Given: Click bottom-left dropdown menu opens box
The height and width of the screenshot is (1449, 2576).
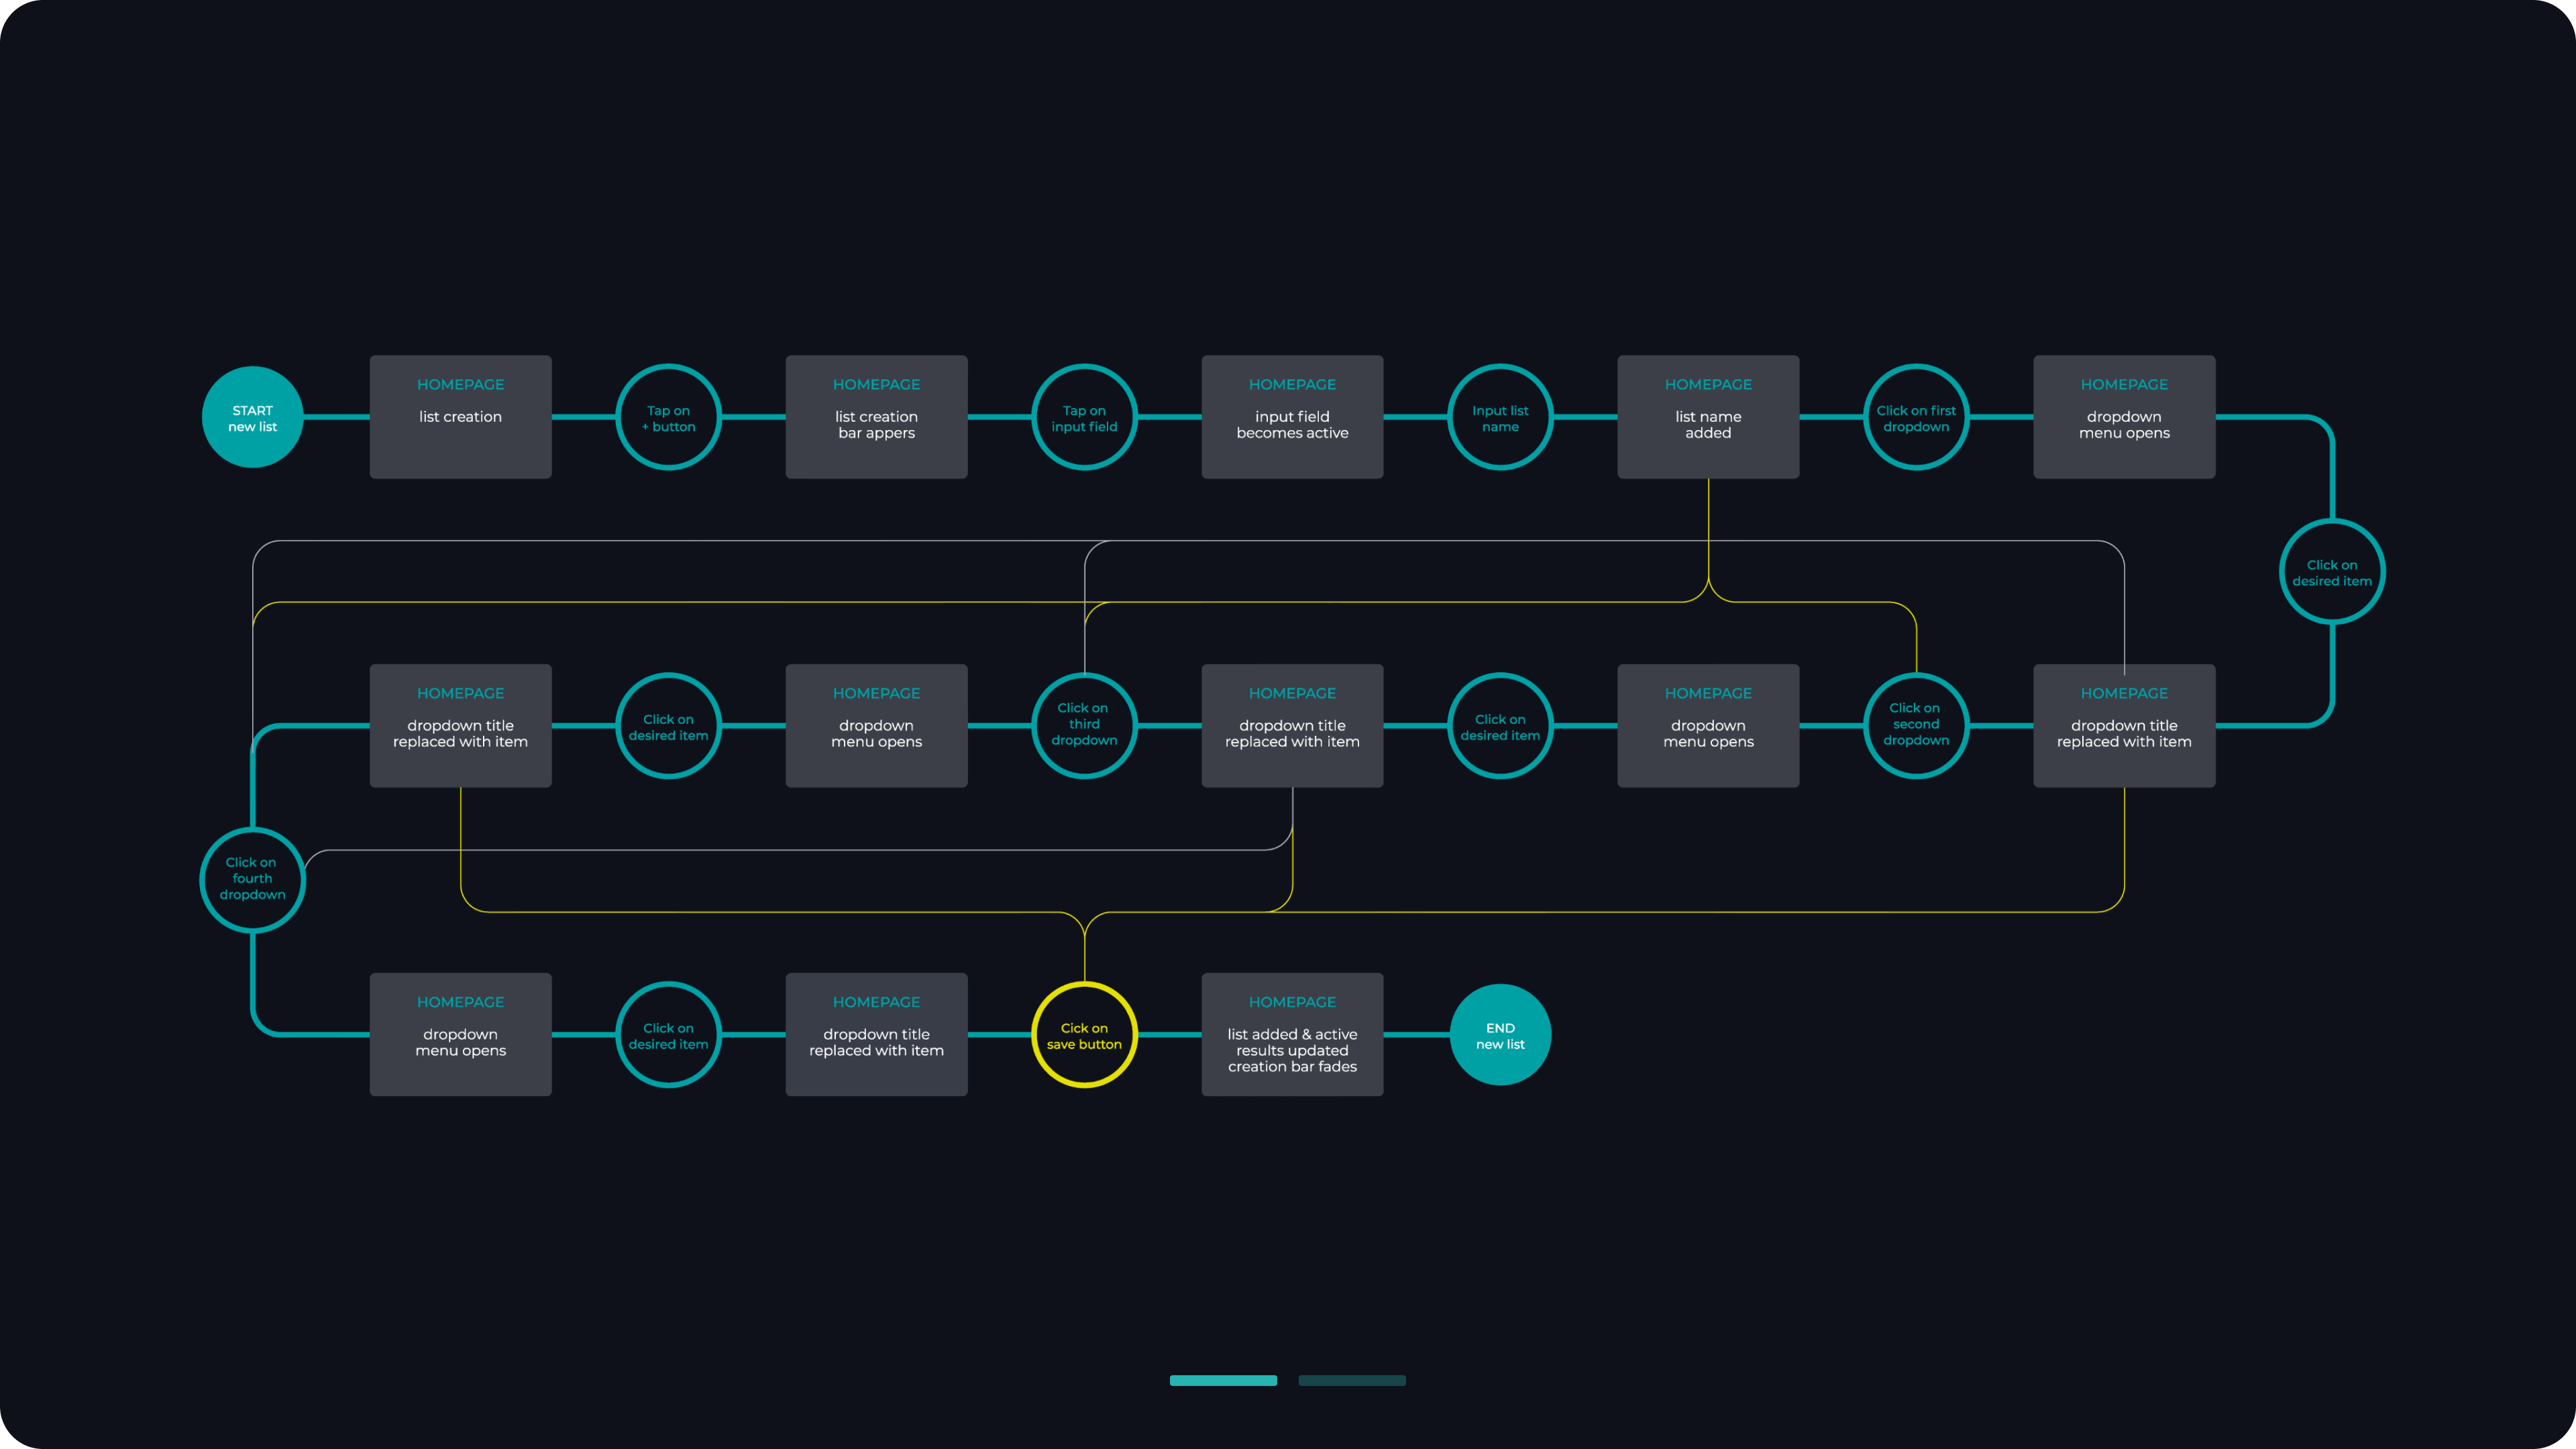Looking at the screenshot, I should click(x=460, y=1035).
